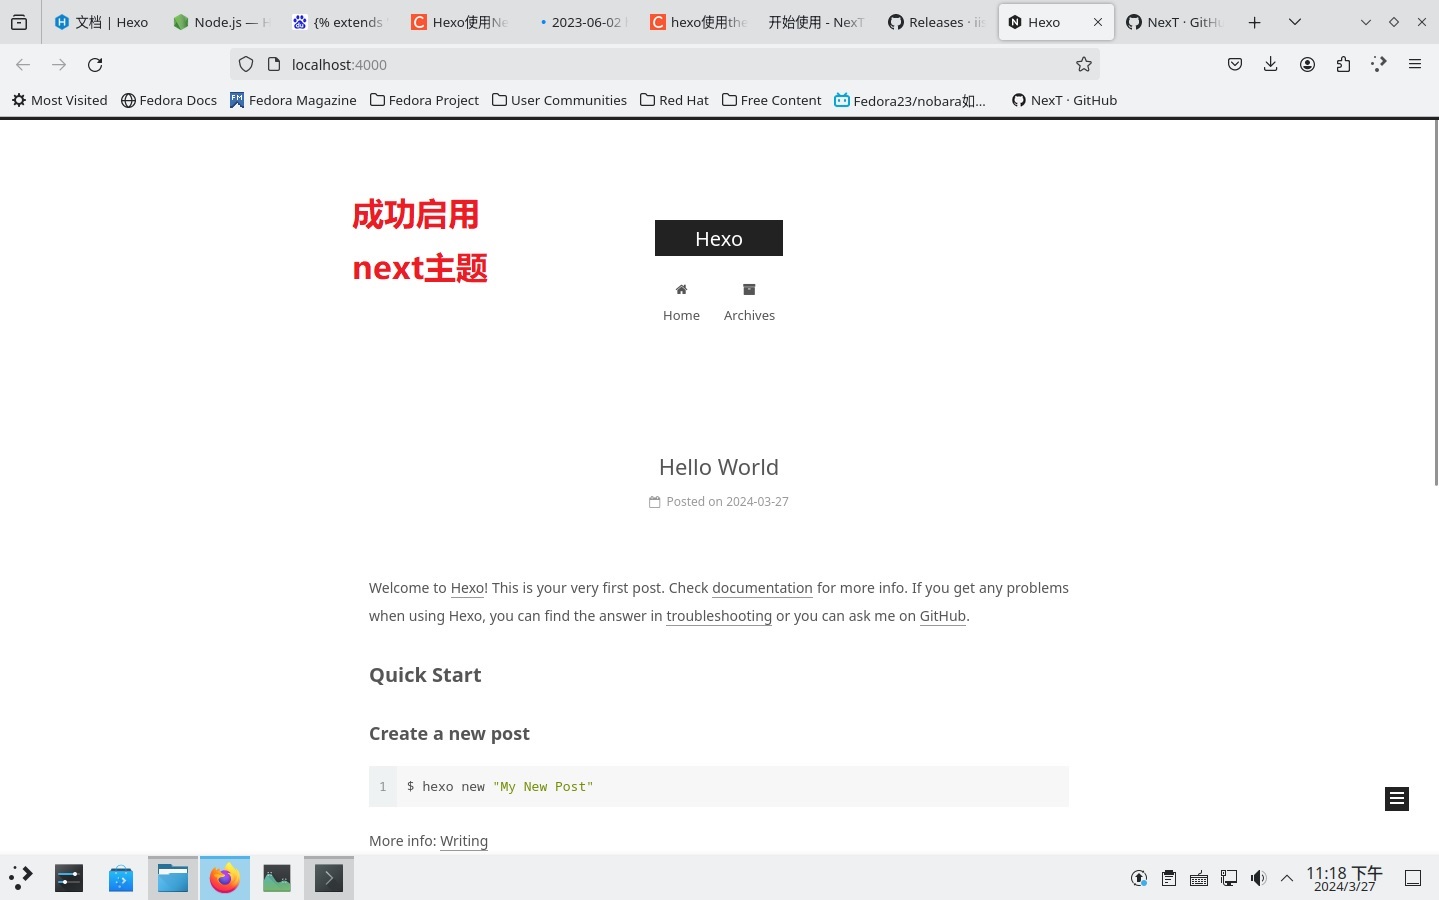Click the Home icon in site navigation
The image size is (1439, 900).
point(681,289)
